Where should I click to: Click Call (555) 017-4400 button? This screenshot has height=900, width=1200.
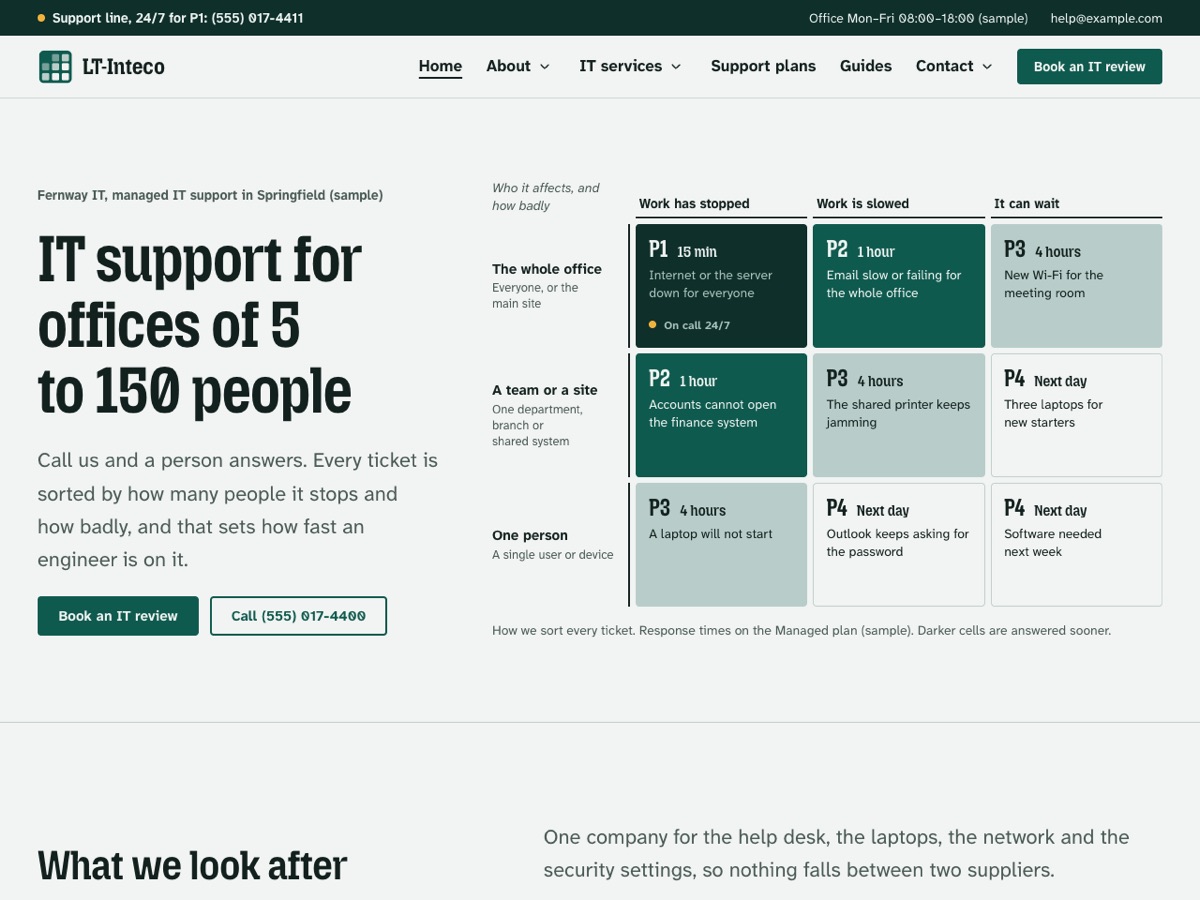click(x=298, y=616)
